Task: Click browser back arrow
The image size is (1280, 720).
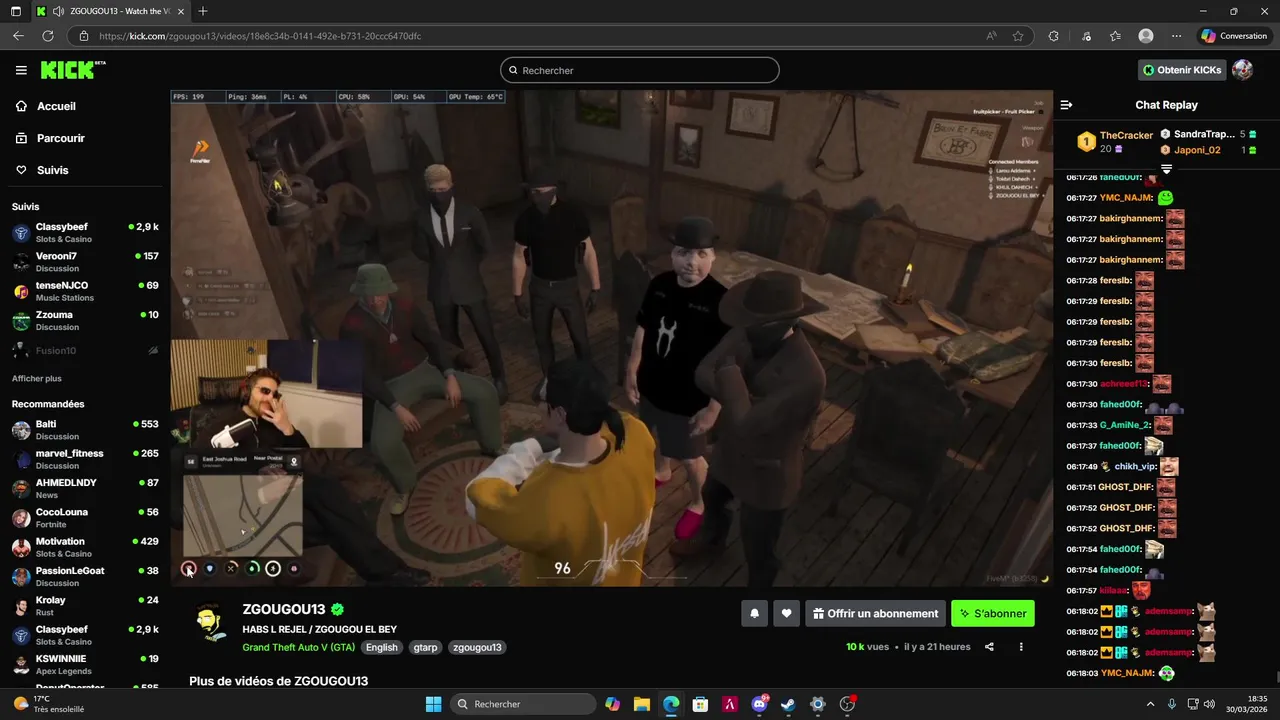Action: [18, 36]
